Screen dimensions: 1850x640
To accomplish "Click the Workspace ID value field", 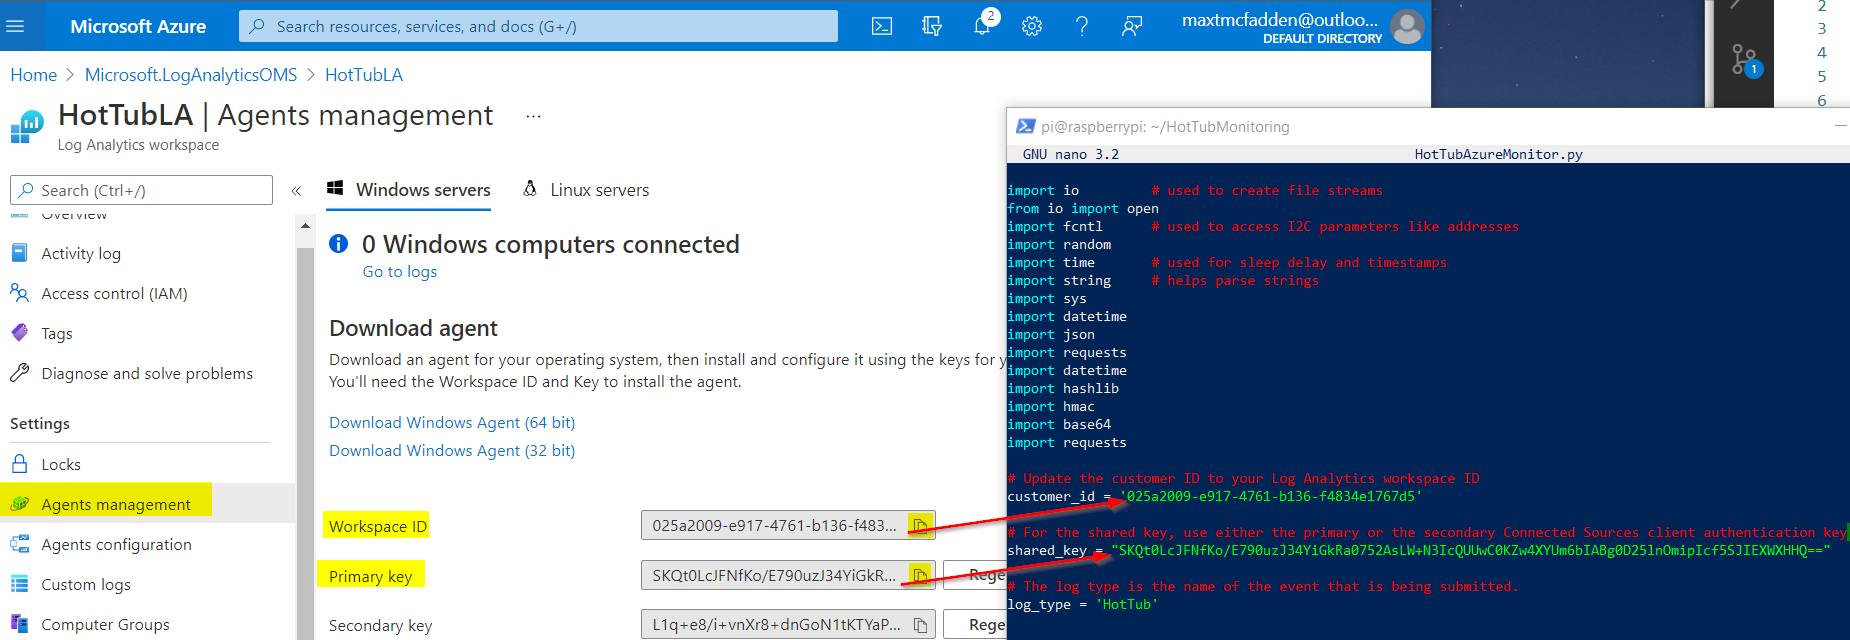I will [x=788, y=526].
